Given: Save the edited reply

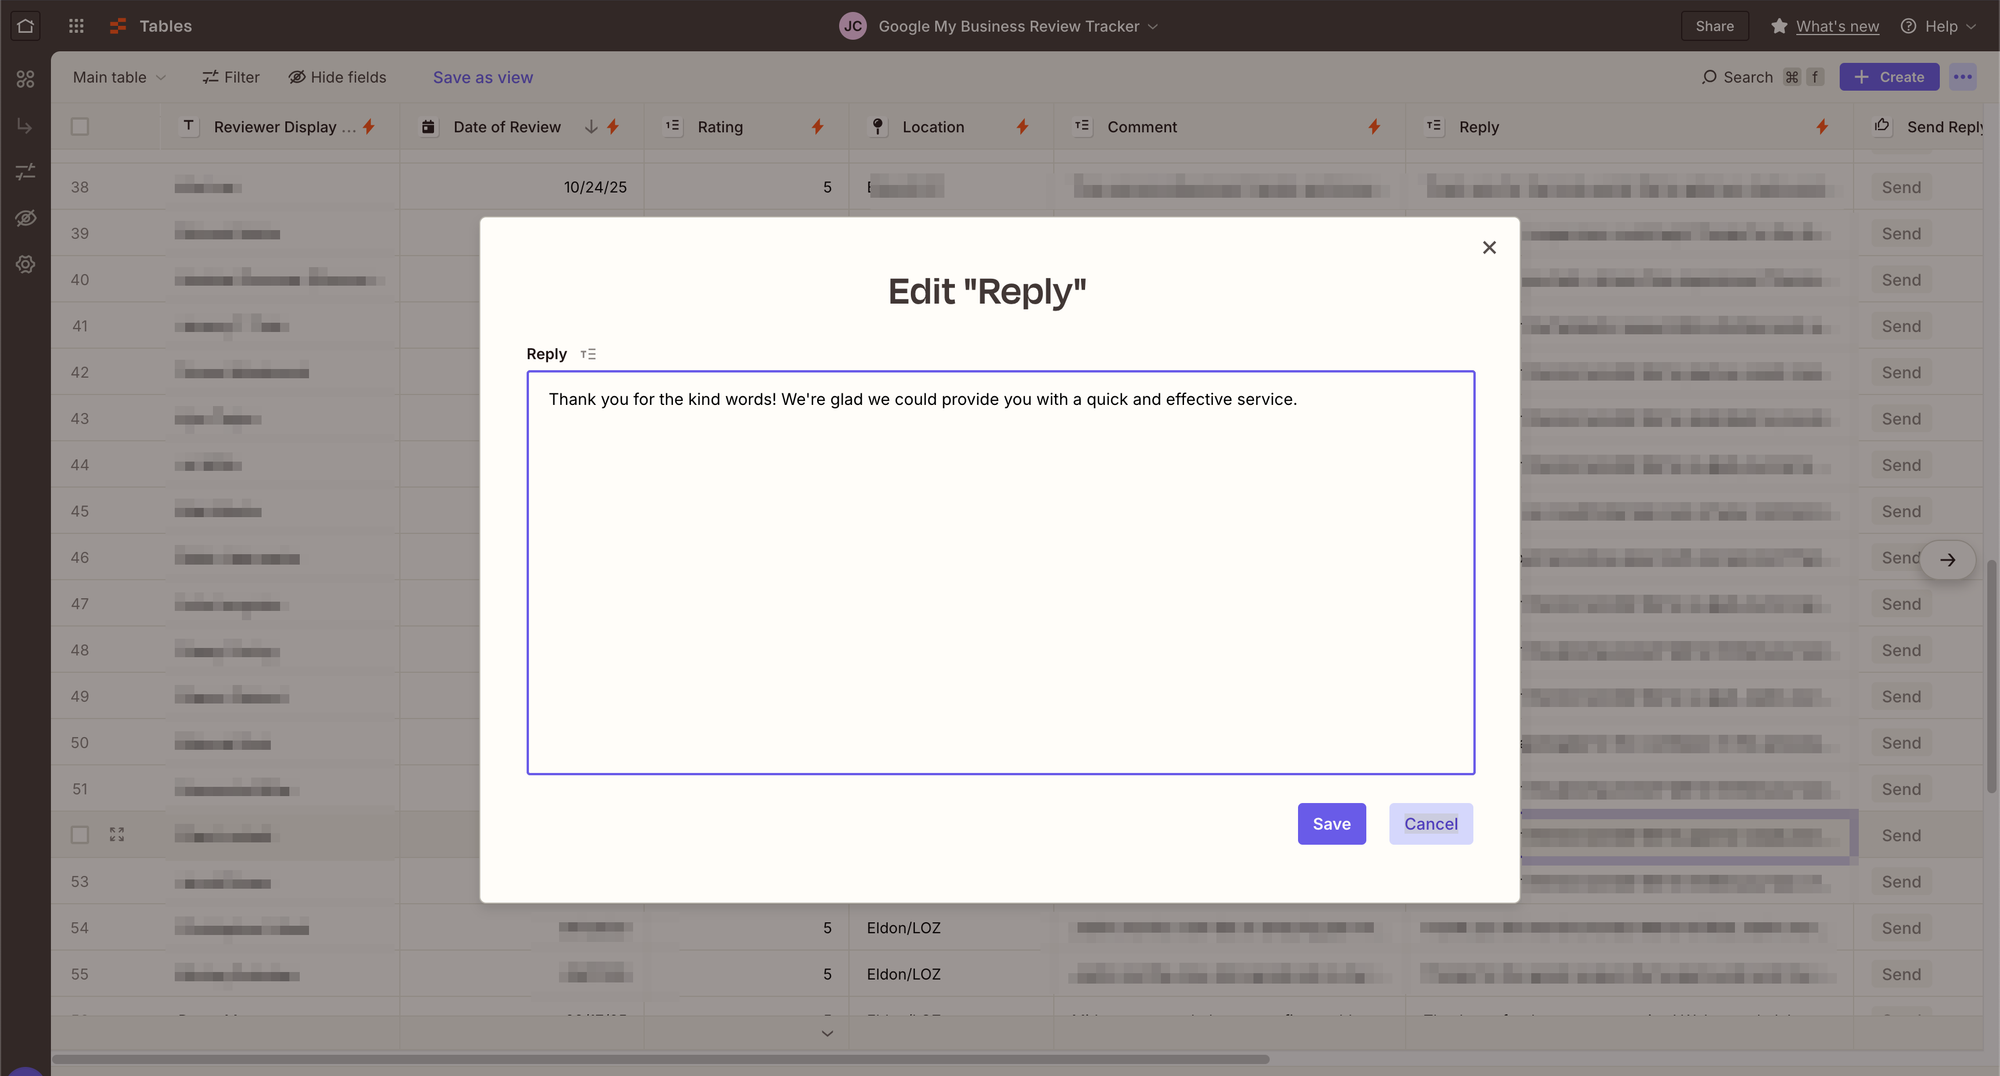Looking at the screenshot, I should coord(1331,824).
